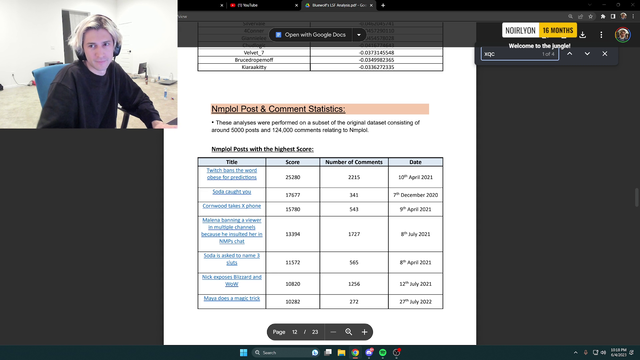Select date 7th December 2020

coord(416,195)
